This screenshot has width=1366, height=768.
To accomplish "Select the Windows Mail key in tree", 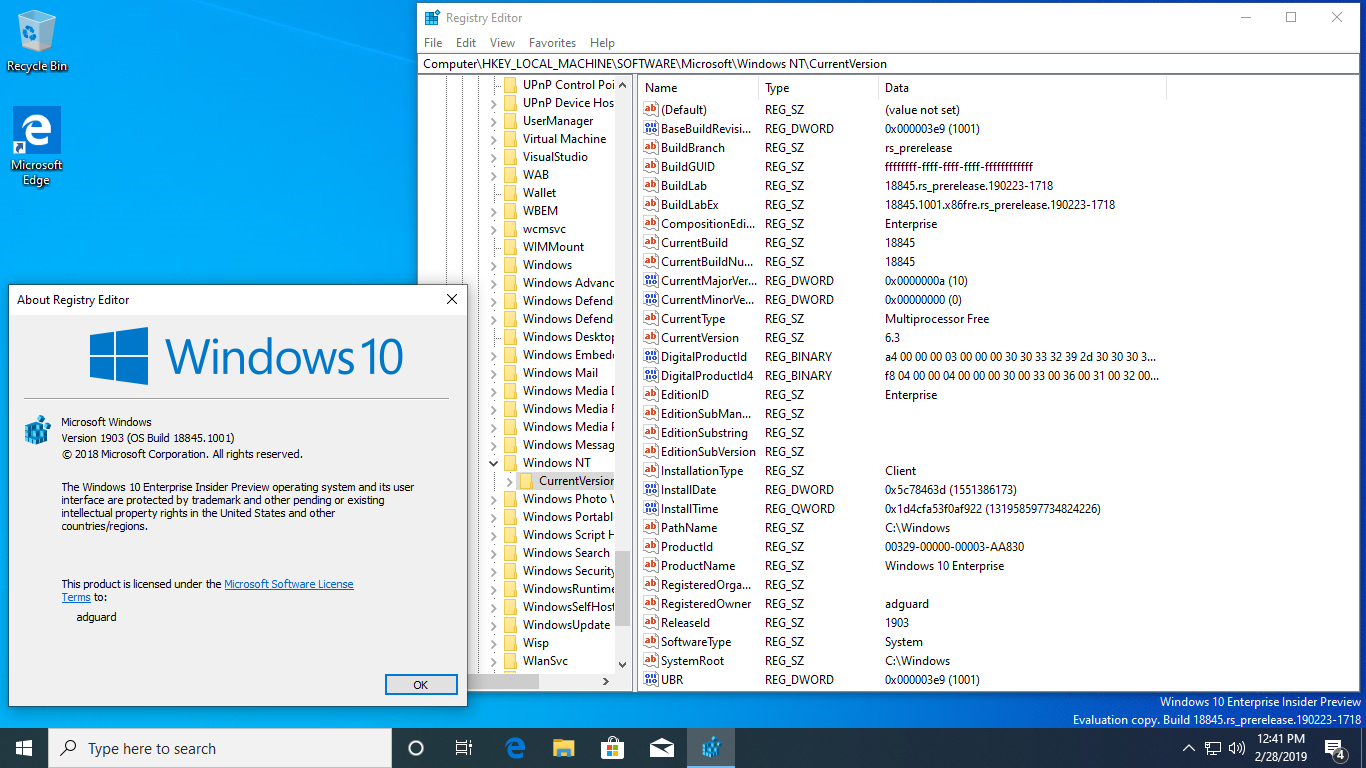I will tap(560, 373).
